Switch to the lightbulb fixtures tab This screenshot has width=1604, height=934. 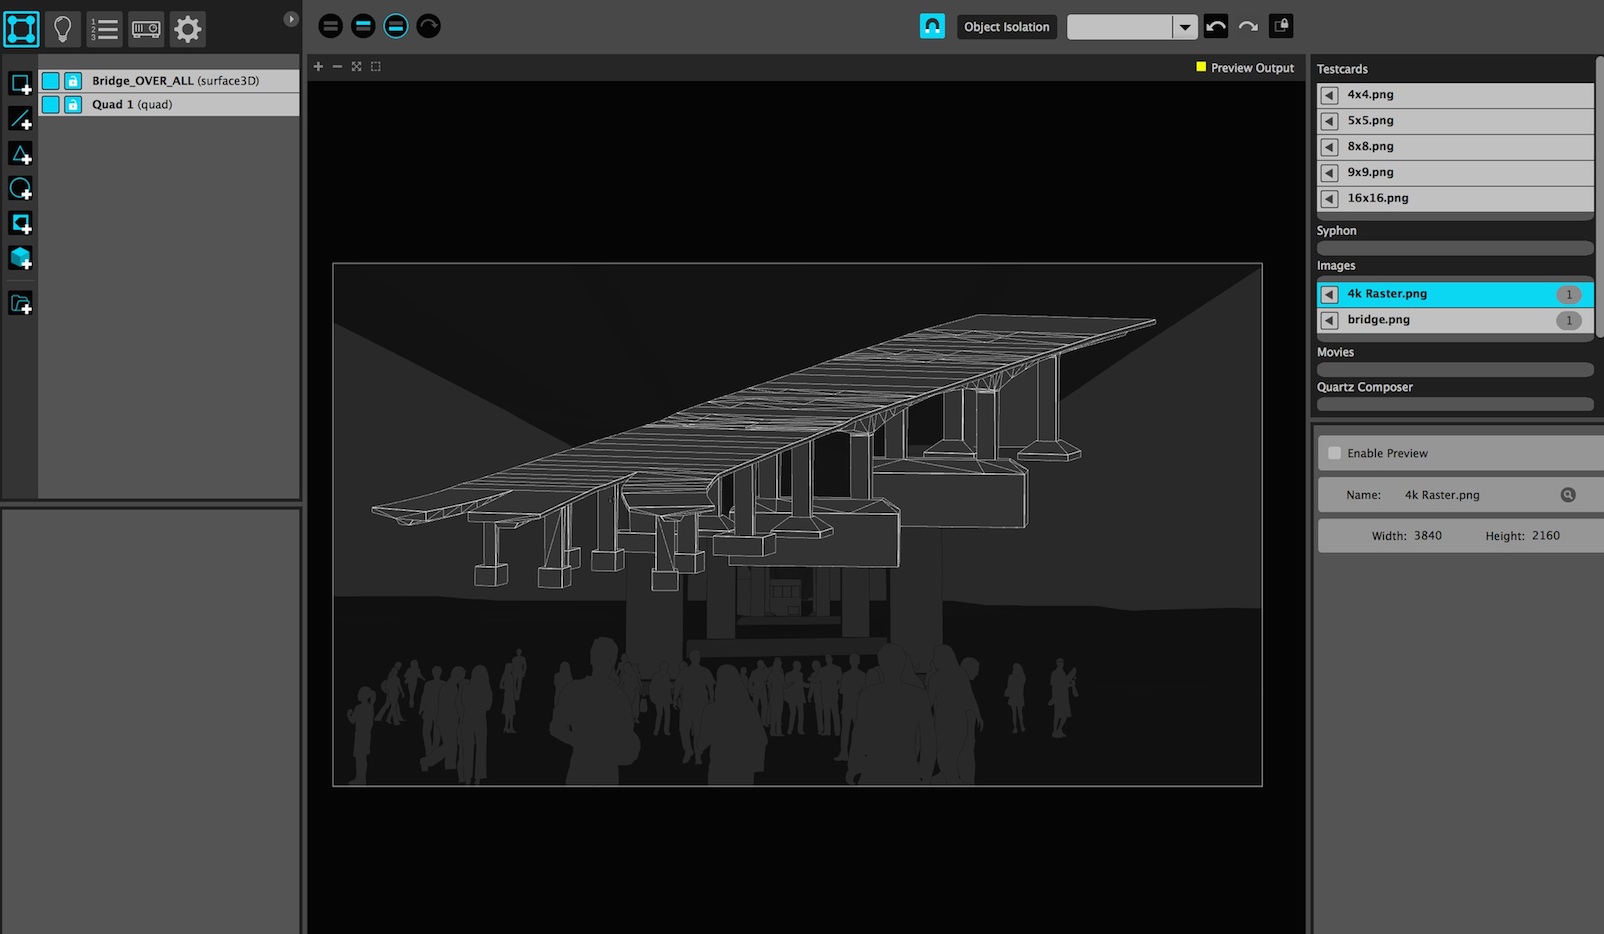63,29
